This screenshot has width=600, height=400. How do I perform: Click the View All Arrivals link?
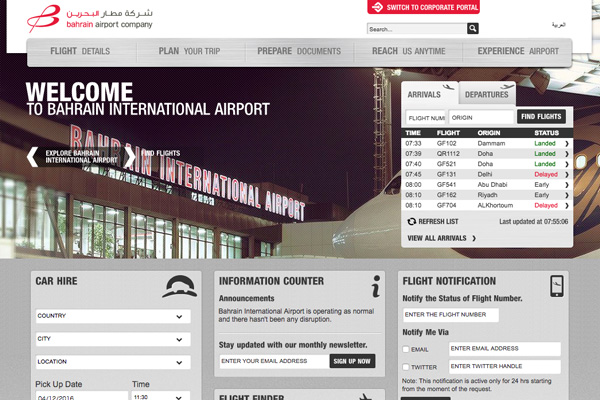coord(442,238)
